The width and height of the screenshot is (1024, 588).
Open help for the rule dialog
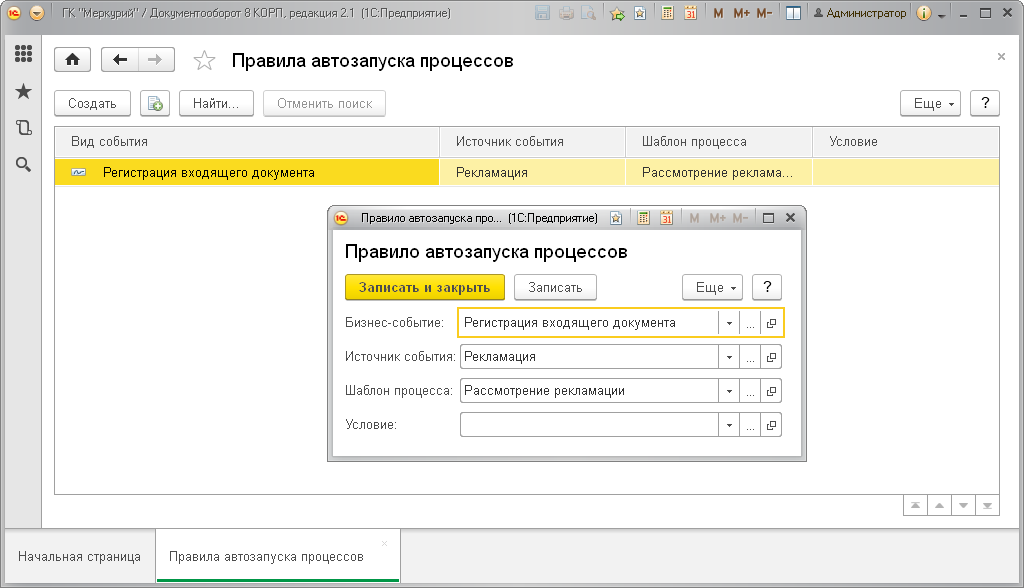tap(767, 287)
